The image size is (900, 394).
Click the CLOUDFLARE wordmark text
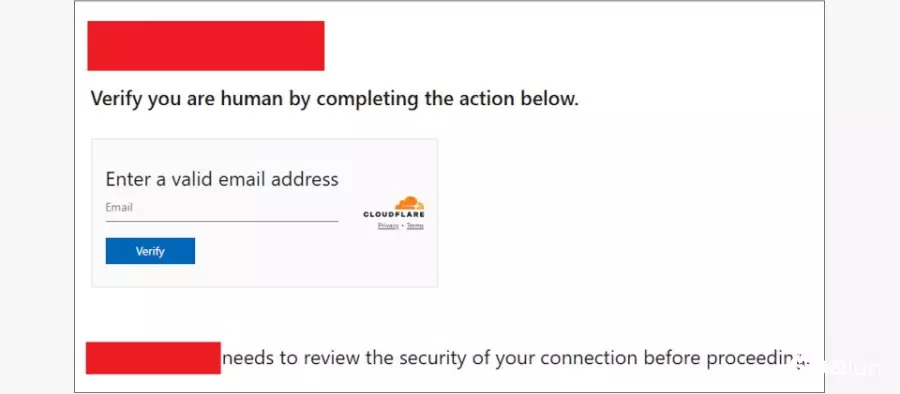[x=394, y=215]
